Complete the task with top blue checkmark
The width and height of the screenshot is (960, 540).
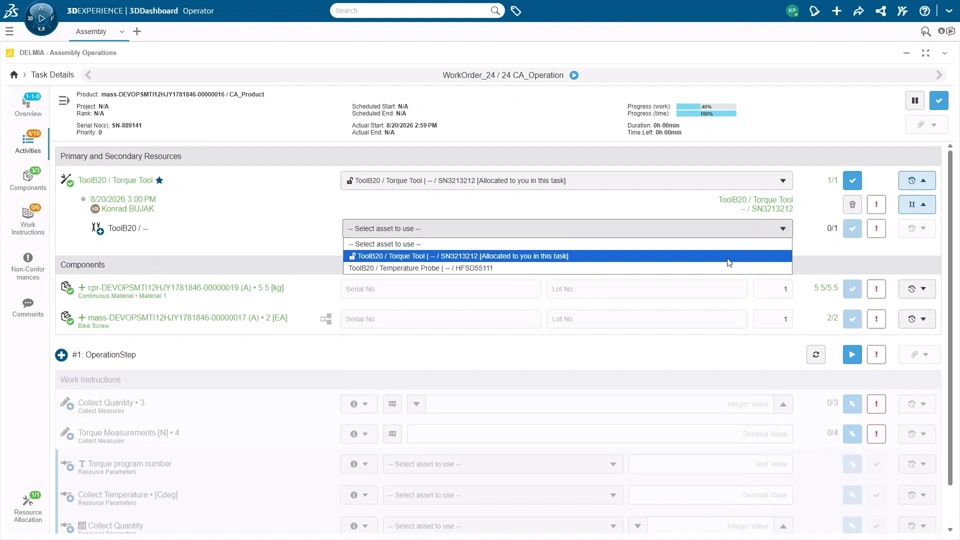tap(939, 100)
